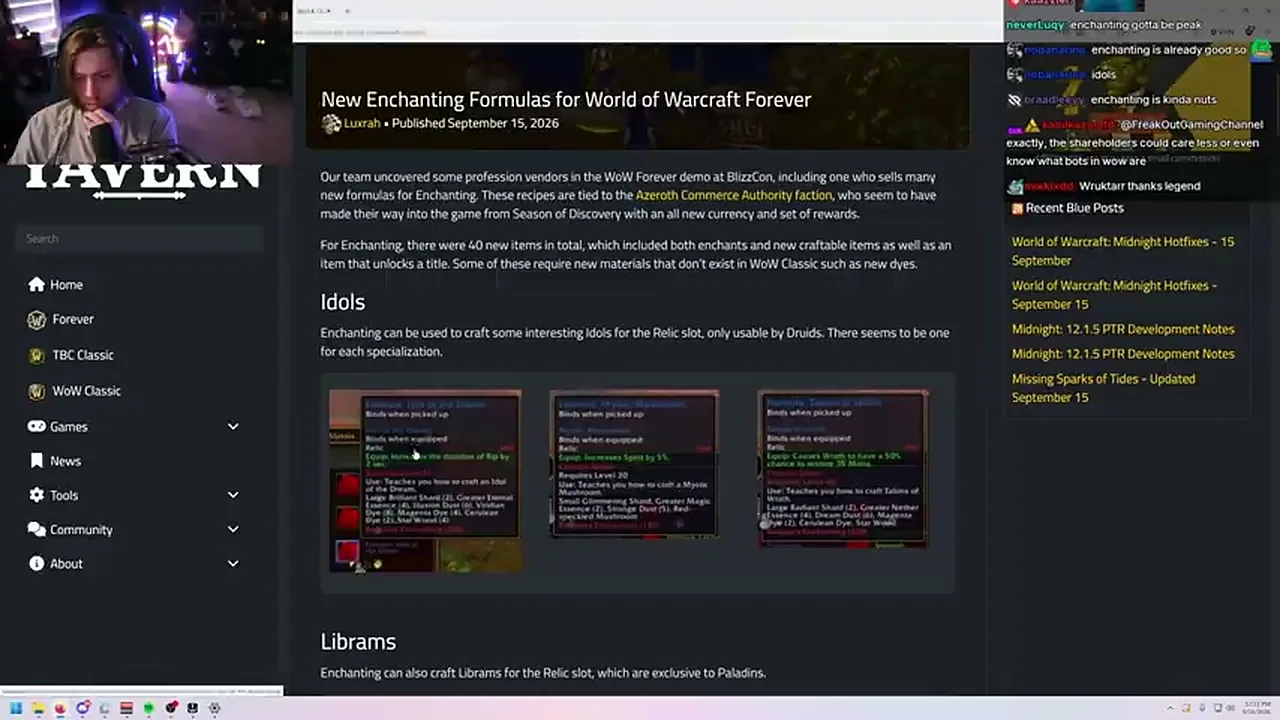Select WoW Classic in sidebar menu
The image size is (1280, 720).
[86, 391]
